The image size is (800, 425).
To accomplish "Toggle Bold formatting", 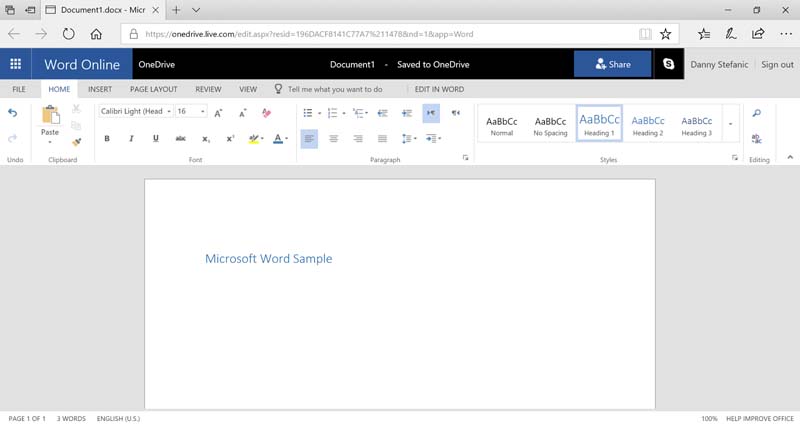I will pos(107,139).
